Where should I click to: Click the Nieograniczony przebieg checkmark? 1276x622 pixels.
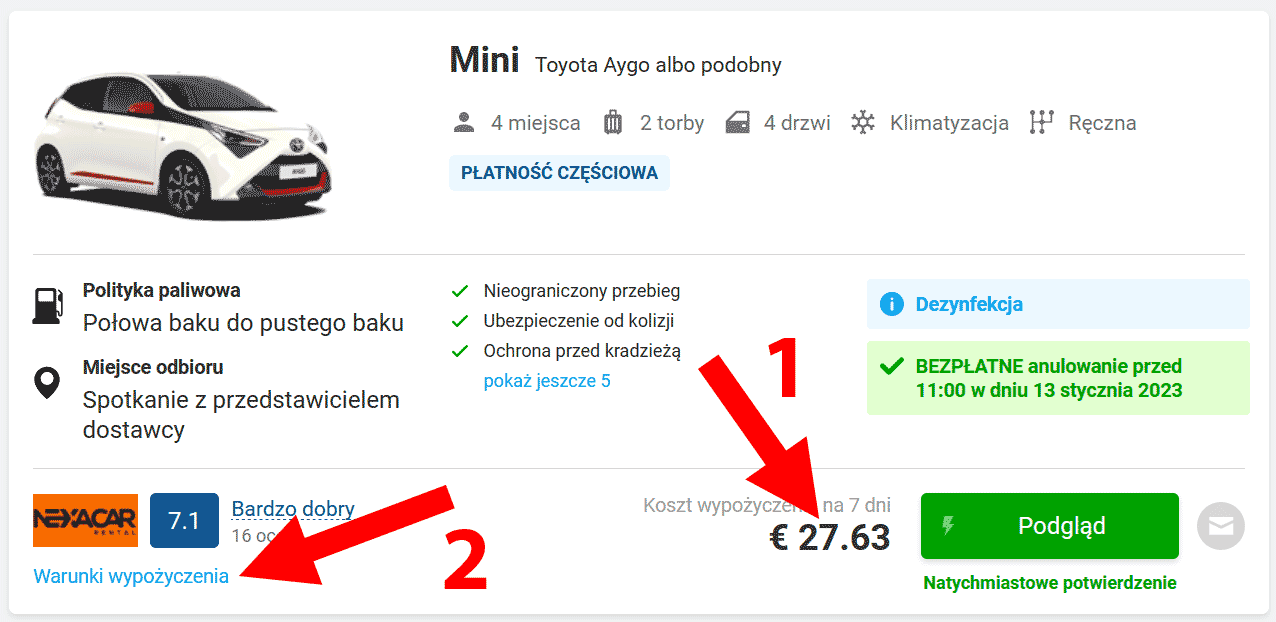tap(460, 292)
